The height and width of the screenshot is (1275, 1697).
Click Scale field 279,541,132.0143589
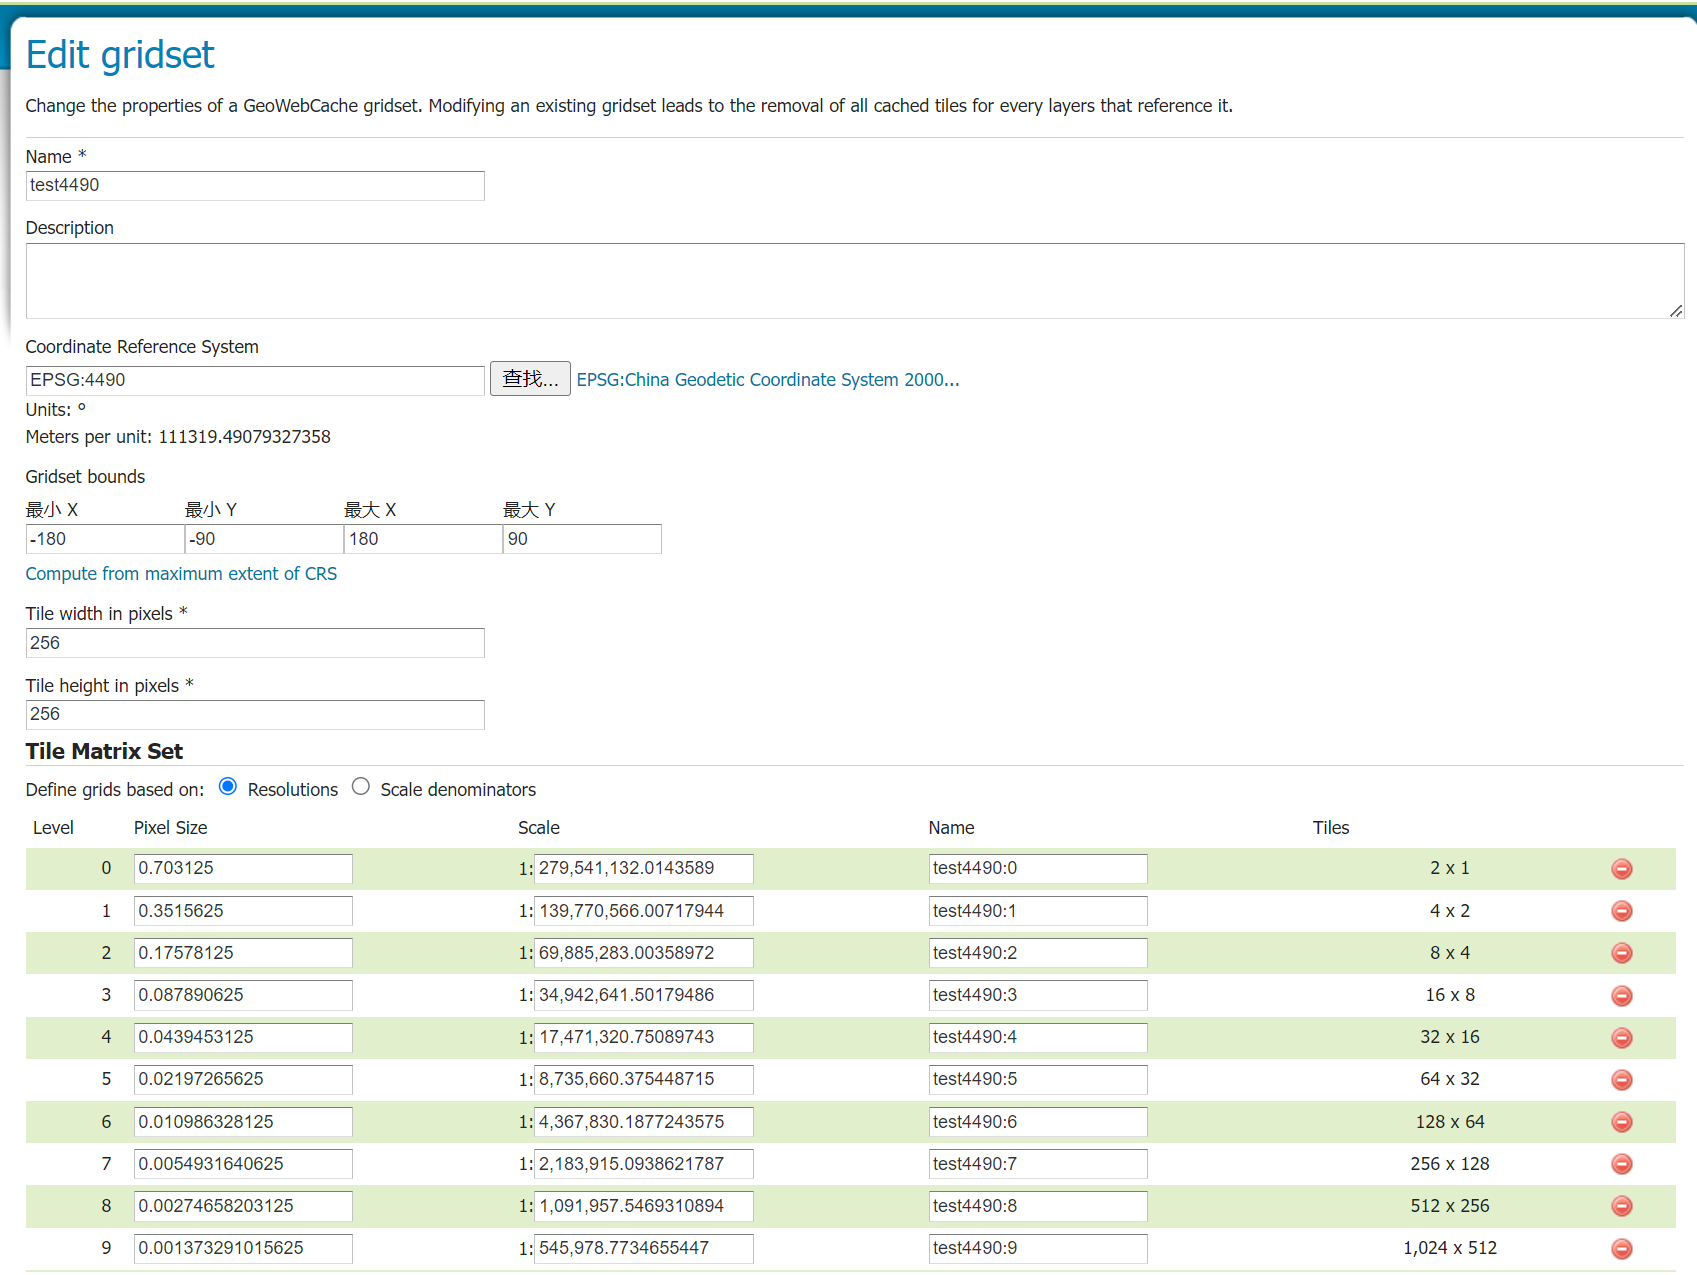(644, 869)
